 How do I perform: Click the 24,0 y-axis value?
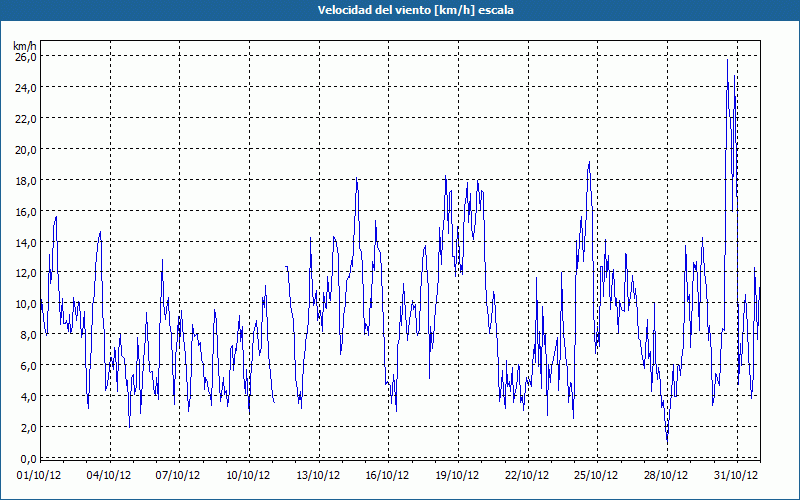(26, 88)
